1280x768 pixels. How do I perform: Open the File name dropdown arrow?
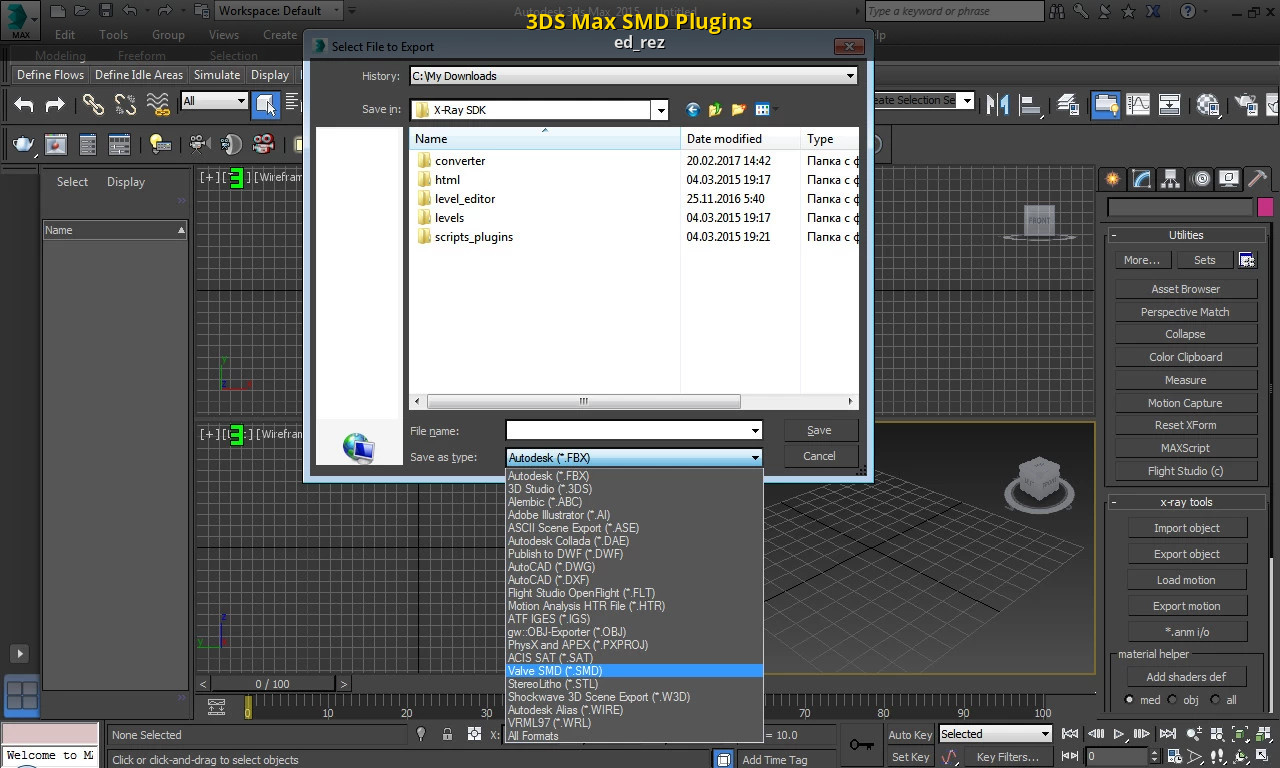pos(755,431)
